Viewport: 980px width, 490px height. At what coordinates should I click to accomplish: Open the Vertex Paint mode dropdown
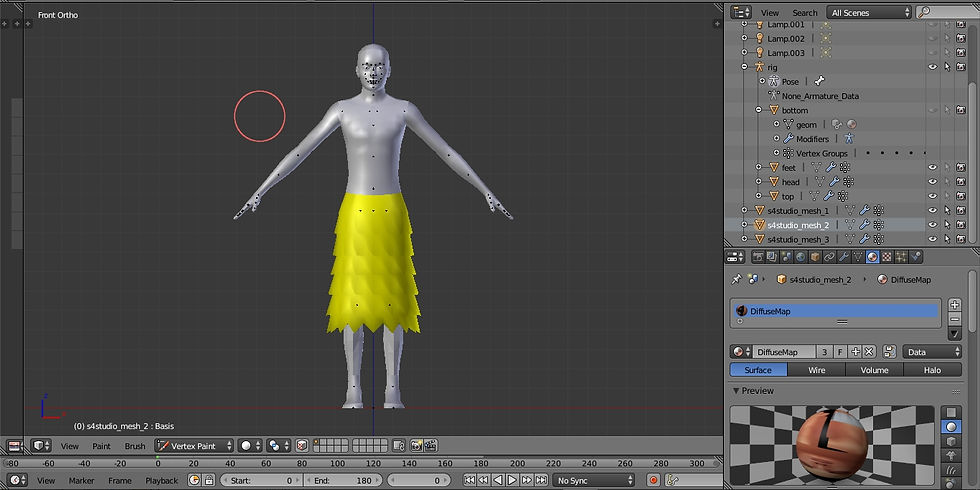point(194,446)
